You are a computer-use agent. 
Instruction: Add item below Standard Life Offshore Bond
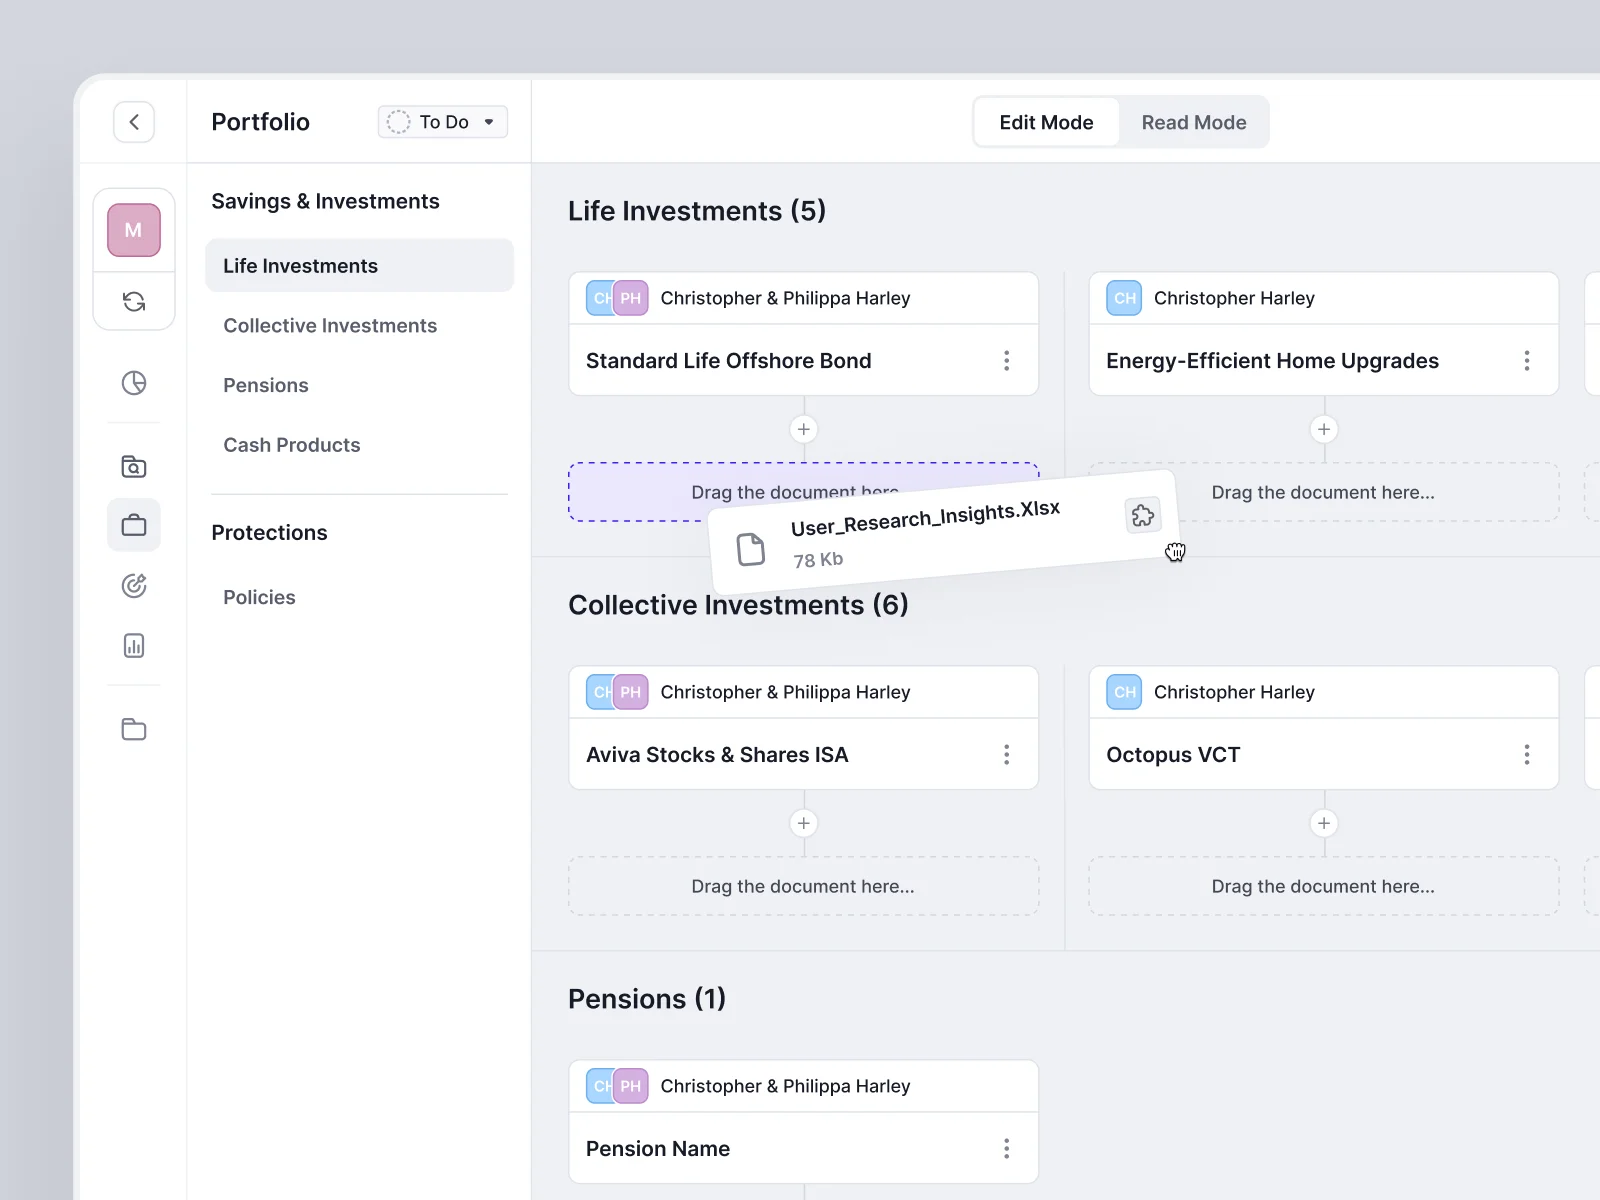tap(804, 429)
